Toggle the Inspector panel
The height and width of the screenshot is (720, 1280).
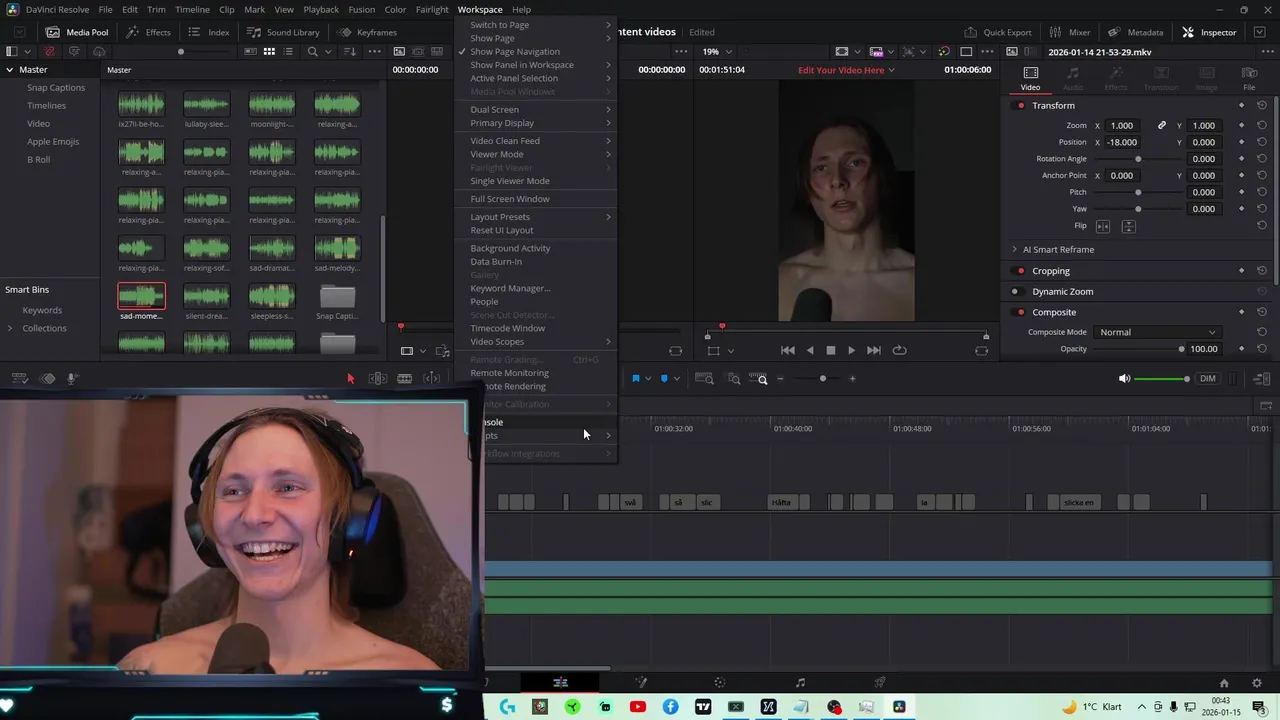pyautogui.click(x=1209, y=32)
